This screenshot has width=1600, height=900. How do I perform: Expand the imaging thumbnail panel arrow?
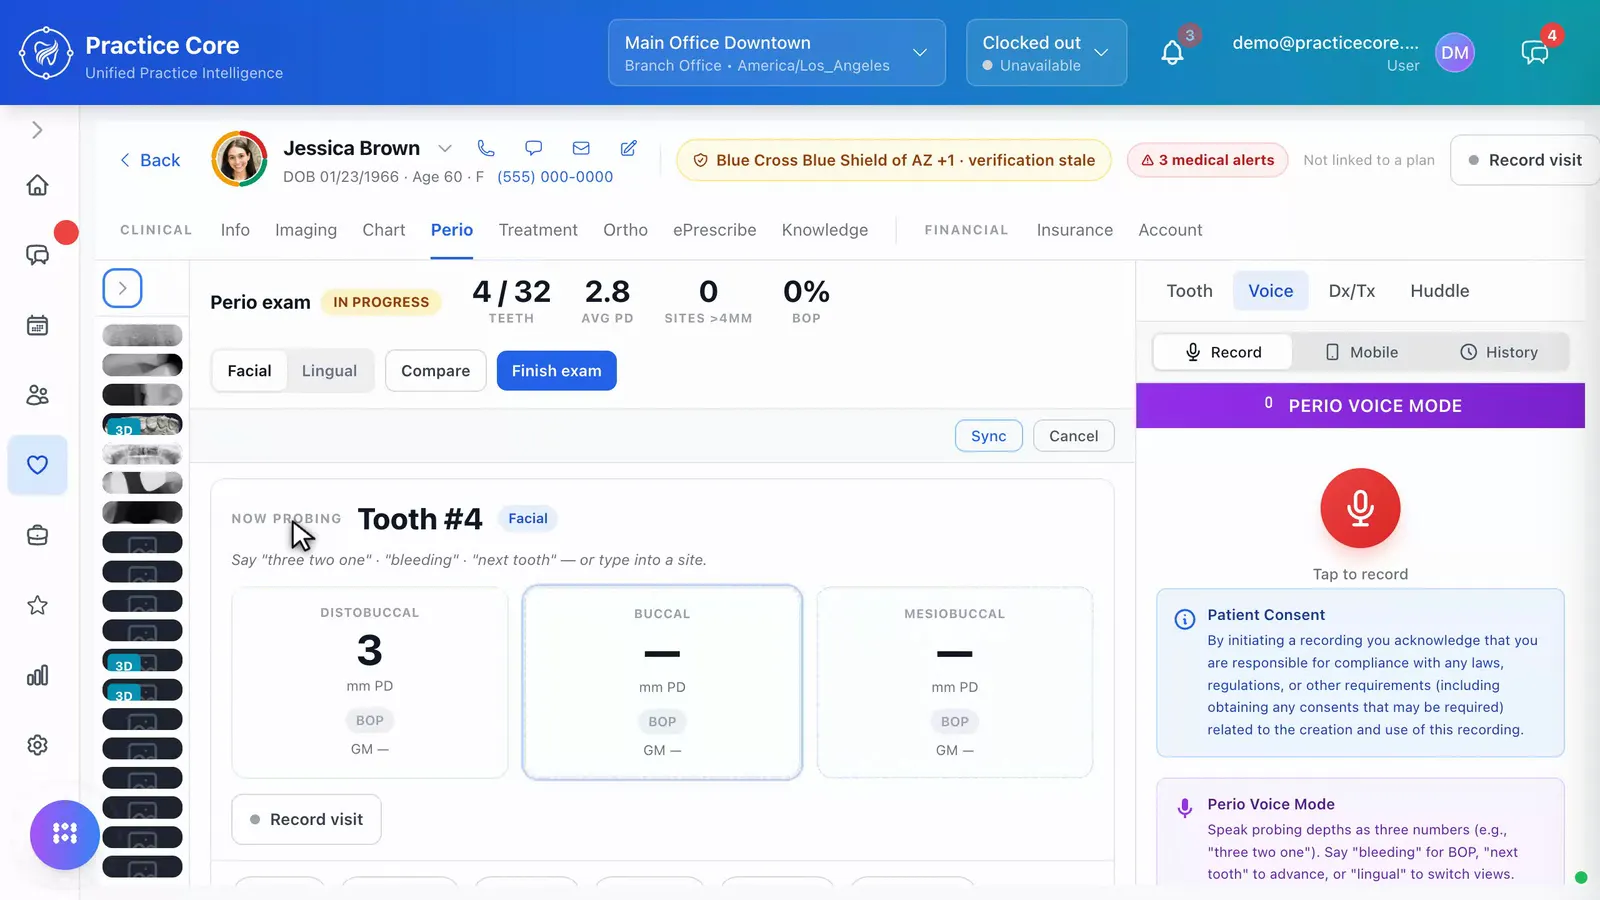[x=122, y=288]
